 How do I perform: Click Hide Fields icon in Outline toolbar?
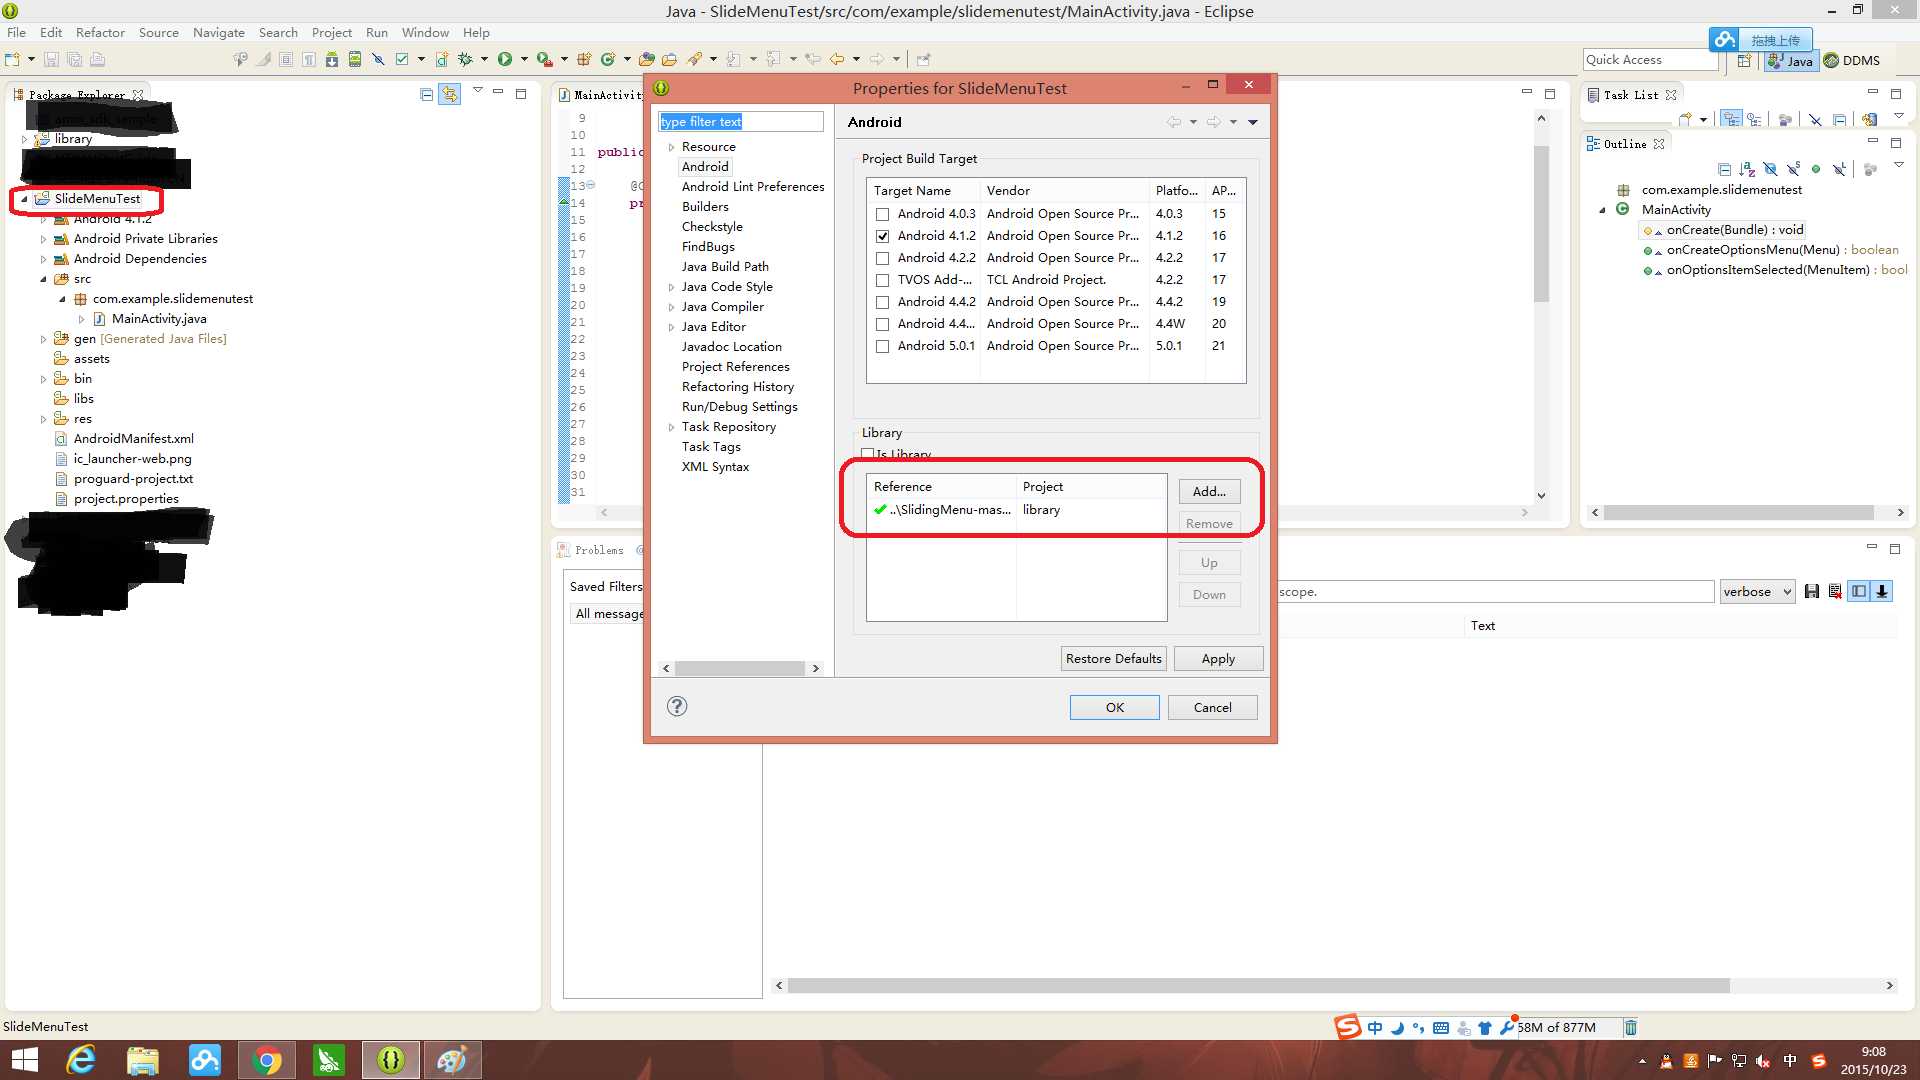tap(1770, 169)
